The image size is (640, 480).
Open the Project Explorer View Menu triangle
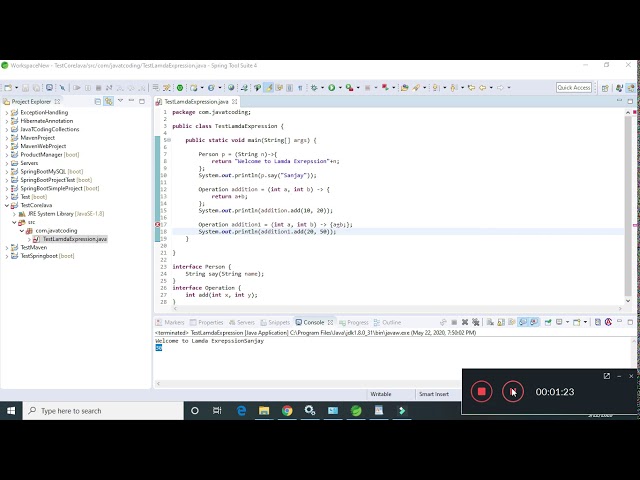pyautogui.click(x=120, y=101)
